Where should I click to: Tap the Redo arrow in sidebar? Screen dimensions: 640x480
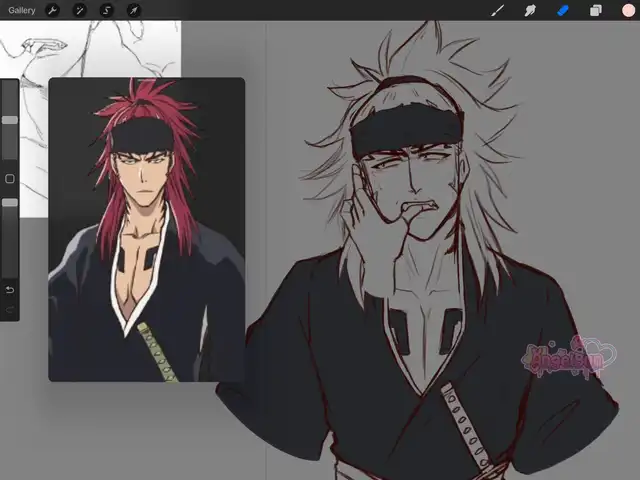click(9, 311)
